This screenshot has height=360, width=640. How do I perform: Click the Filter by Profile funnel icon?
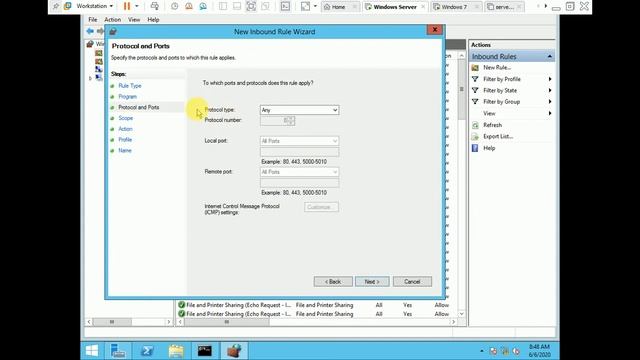(x=475, y=79)
